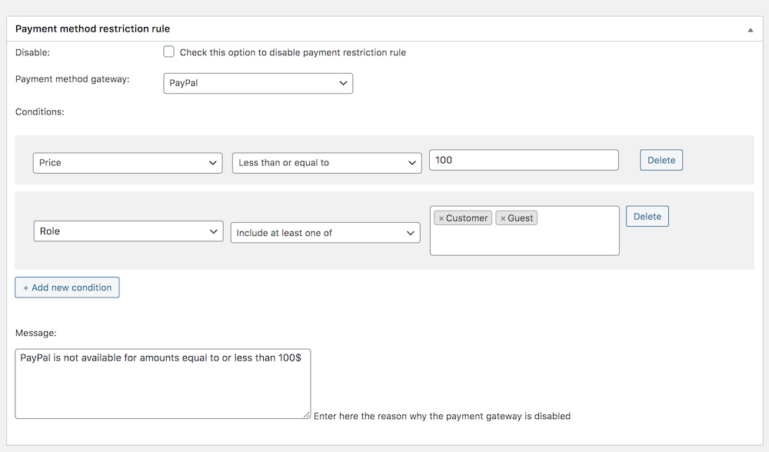This screenshot has width=769, height=452.
Task: Check the disable payment restriction rule checkbox
Action: [169, 52]
